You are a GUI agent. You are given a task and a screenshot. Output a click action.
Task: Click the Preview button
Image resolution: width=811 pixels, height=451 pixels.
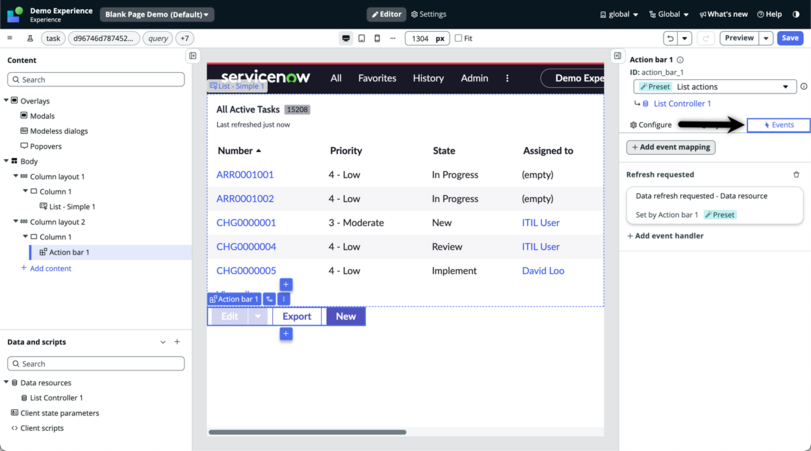(739, 38)
